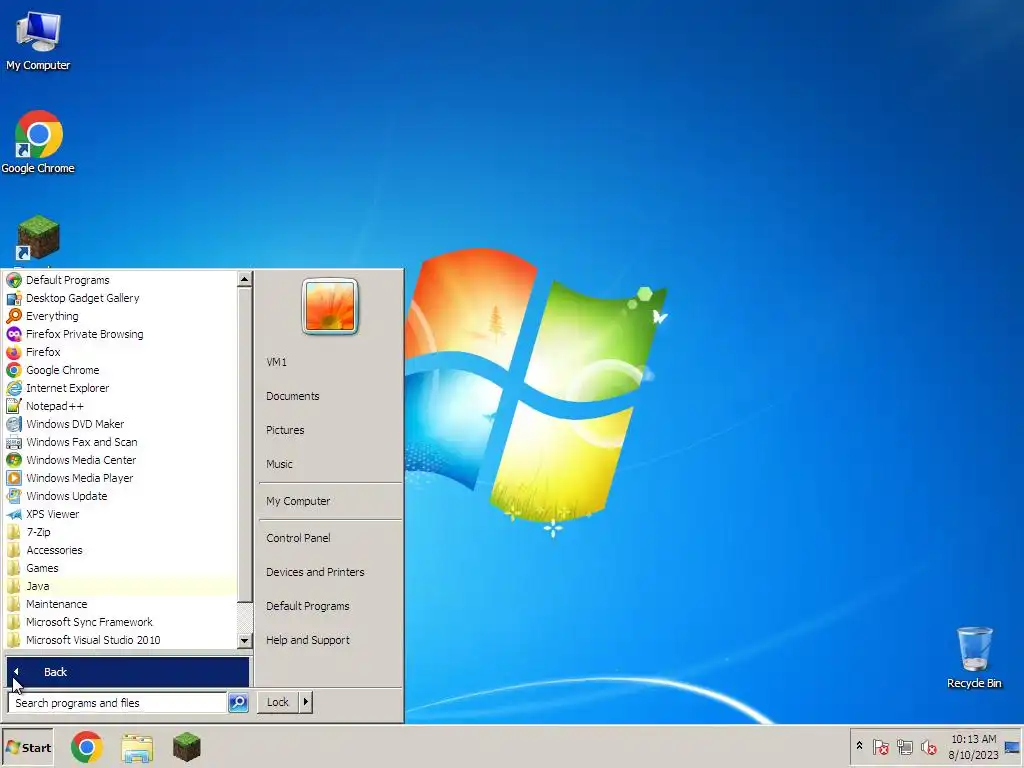This screenshot has width=1024, height=768.
Task: Launch Windows Media Player
Action: point(121,478)
